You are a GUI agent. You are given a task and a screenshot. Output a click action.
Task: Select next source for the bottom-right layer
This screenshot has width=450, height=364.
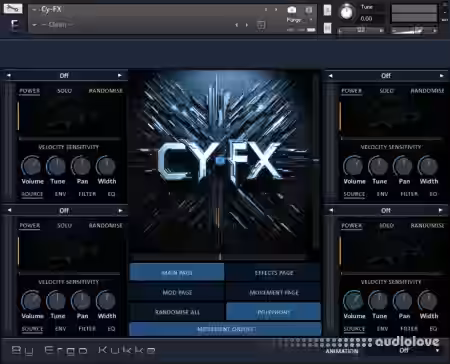[441, 210]
